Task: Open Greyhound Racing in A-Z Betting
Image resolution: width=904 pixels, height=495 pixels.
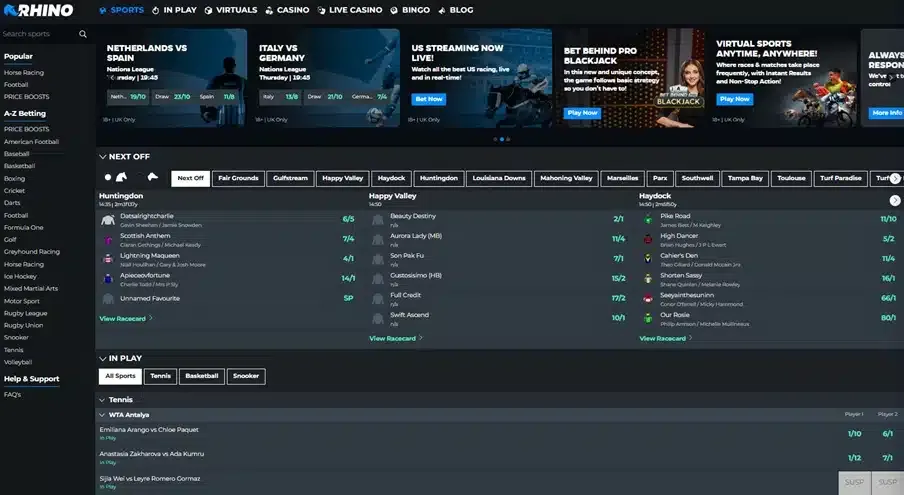Action: [x=32, y=252]
